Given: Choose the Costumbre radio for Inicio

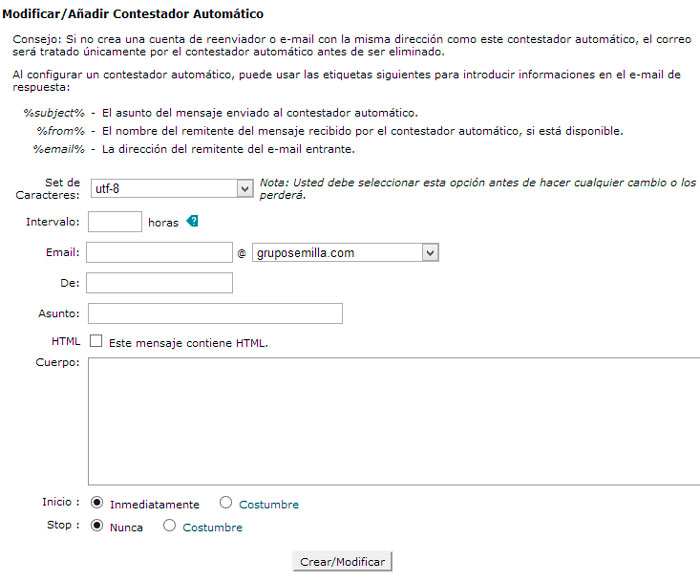Looking at the screenshot, I should coord(225,503).
